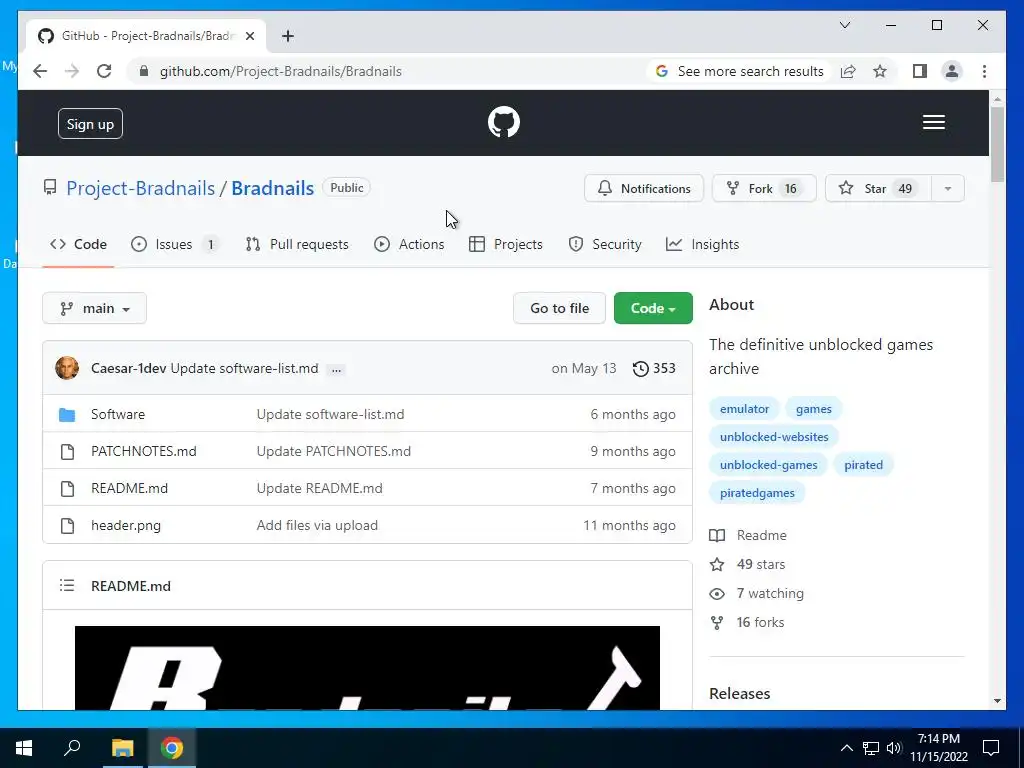Open the Pull requests tab

297,244
